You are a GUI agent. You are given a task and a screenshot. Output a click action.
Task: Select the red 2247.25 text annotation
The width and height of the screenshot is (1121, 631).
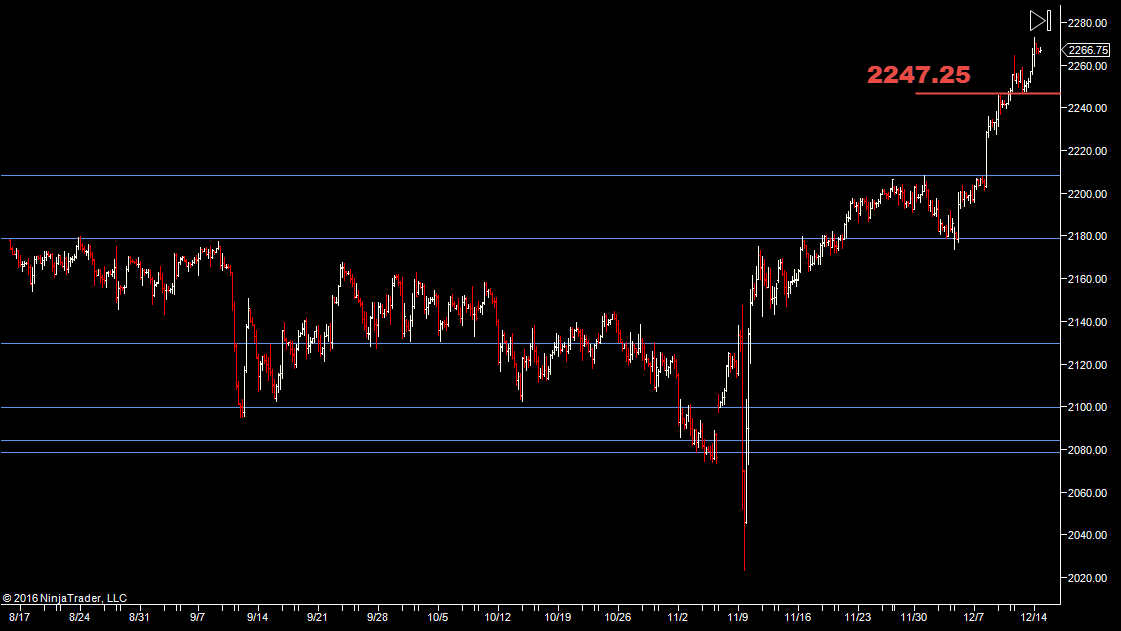pyautogui.click(x=918, y=75)
